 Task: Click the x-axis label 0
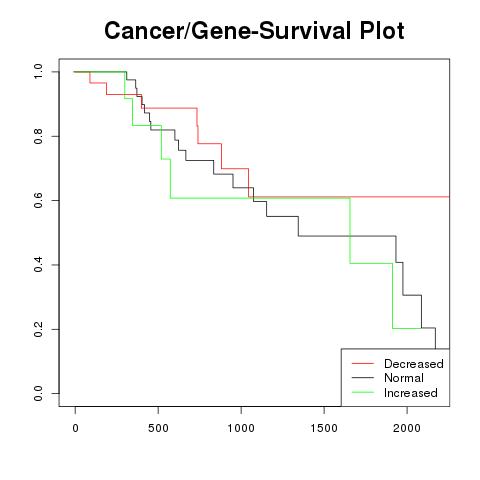pos(75,428)
